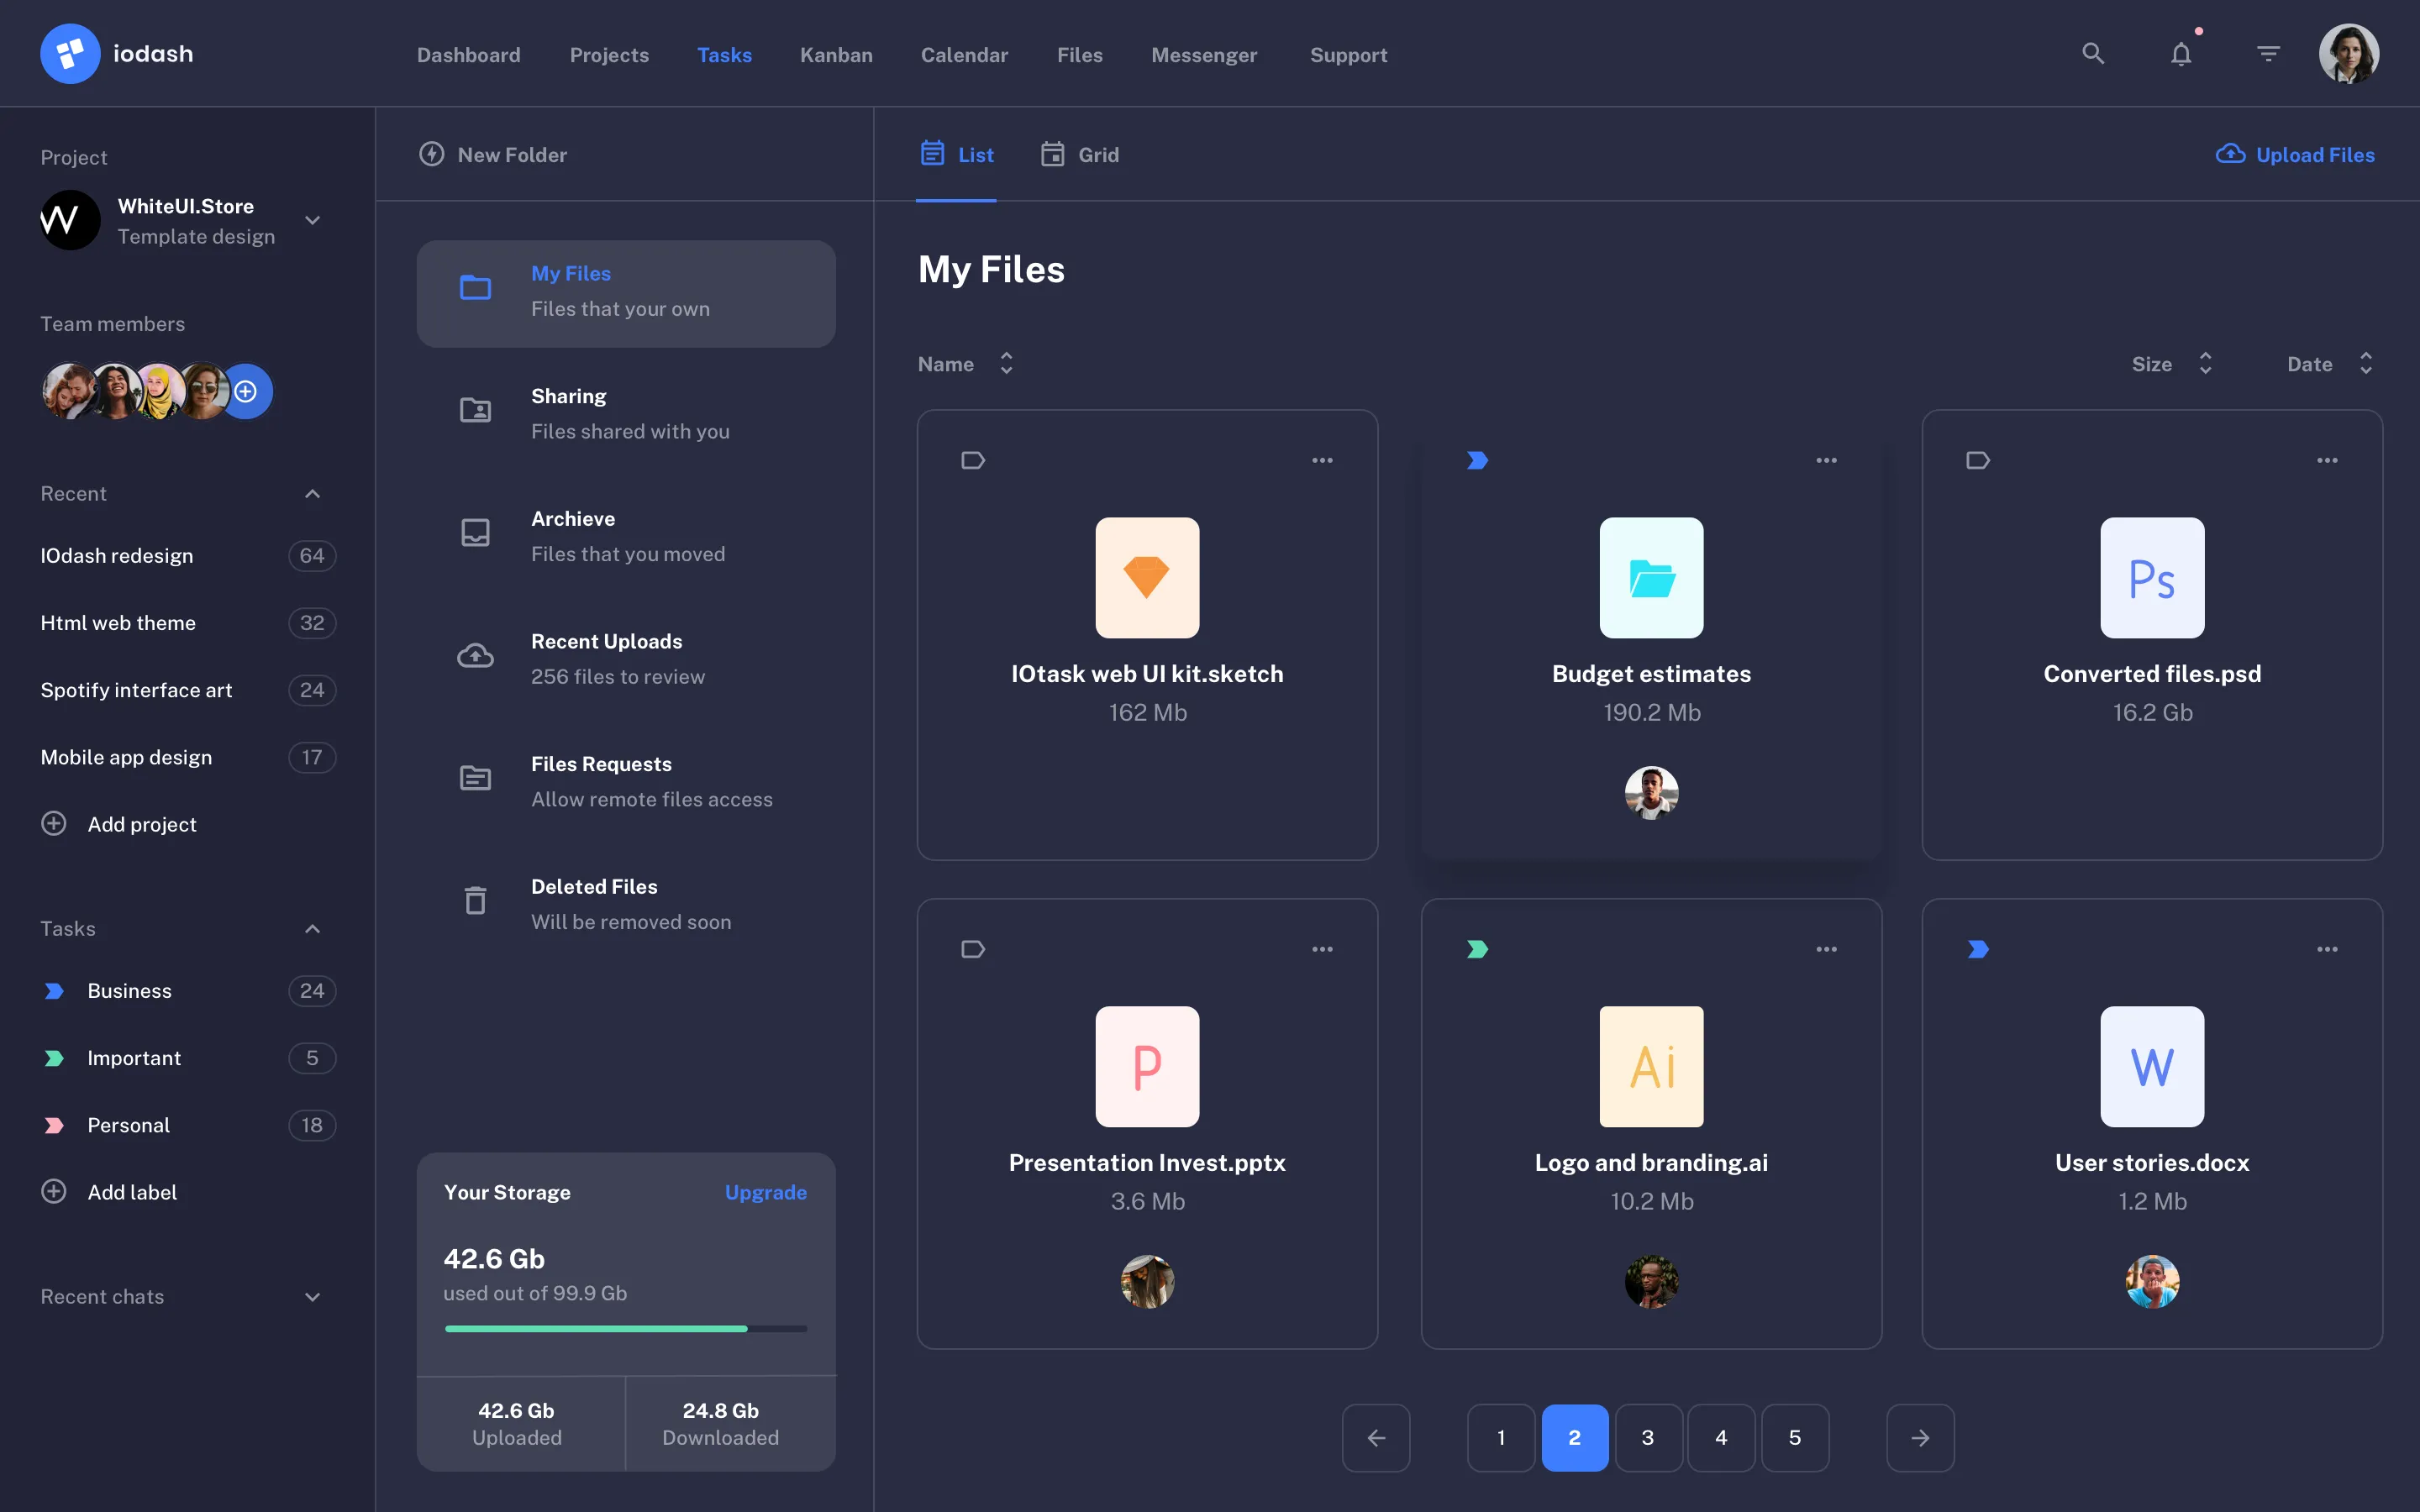This screenshot has width=2420, height=1512.
Task: Open the Deleted Files trash icon
Action: tap(475, 900)
